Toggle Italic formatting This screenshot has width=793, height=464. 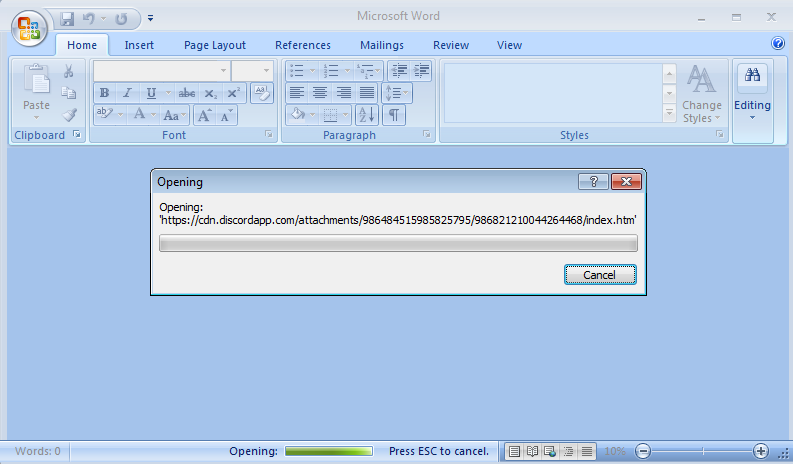point(127,93)
